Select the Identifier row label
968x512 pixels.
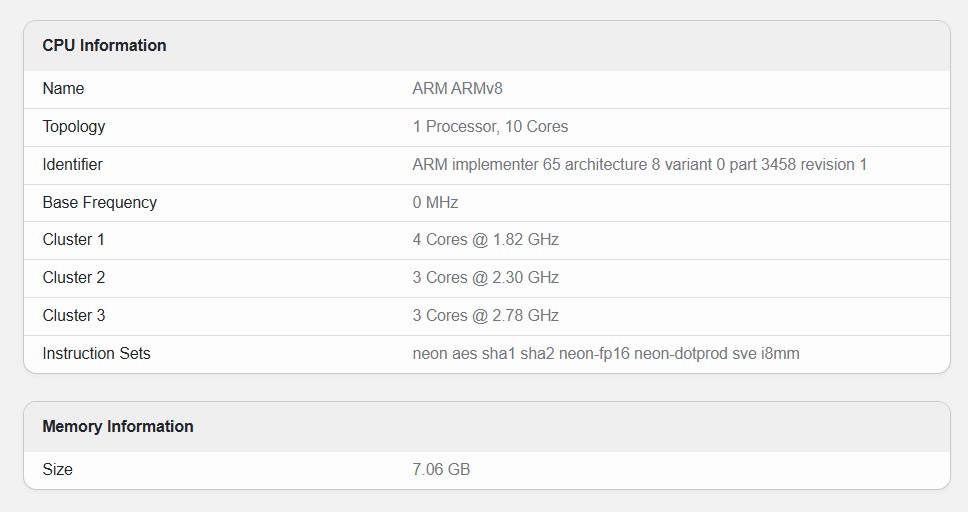pyautogui.click(x=72, y=165)
